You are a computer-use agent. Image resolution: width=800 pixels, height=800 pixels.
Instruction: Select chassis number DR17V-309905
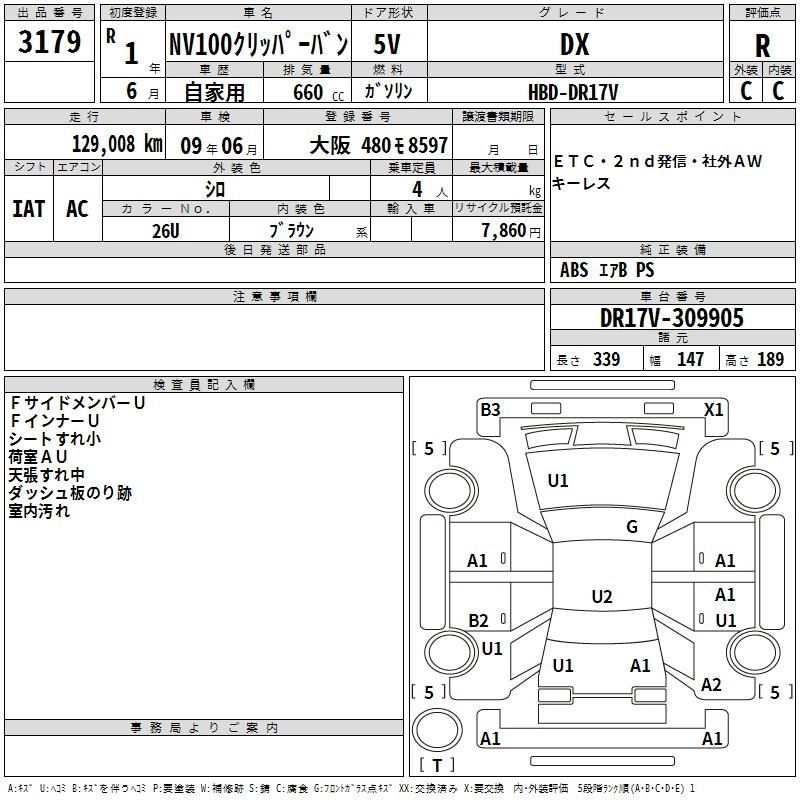point(672,318)
